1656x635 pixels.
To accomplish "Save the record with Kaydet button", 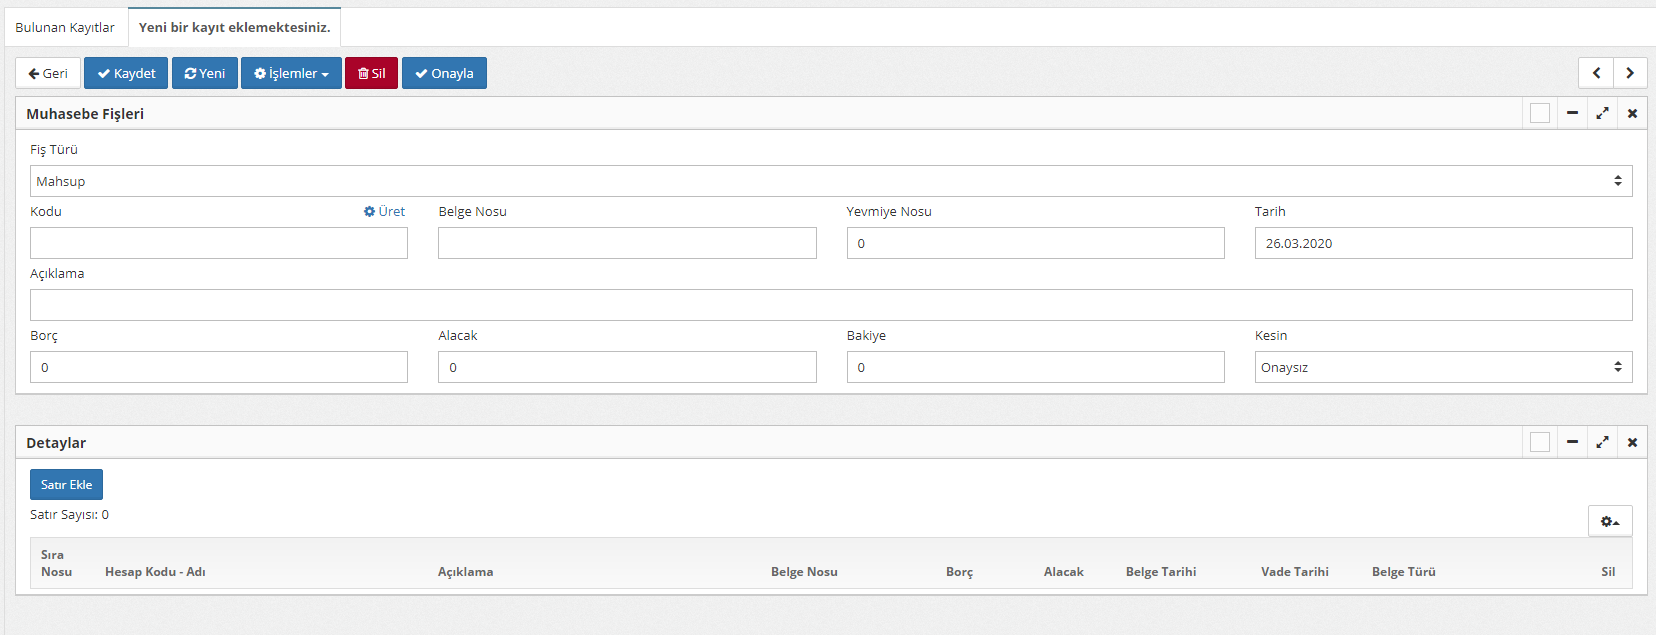I will tap(126, 73).
